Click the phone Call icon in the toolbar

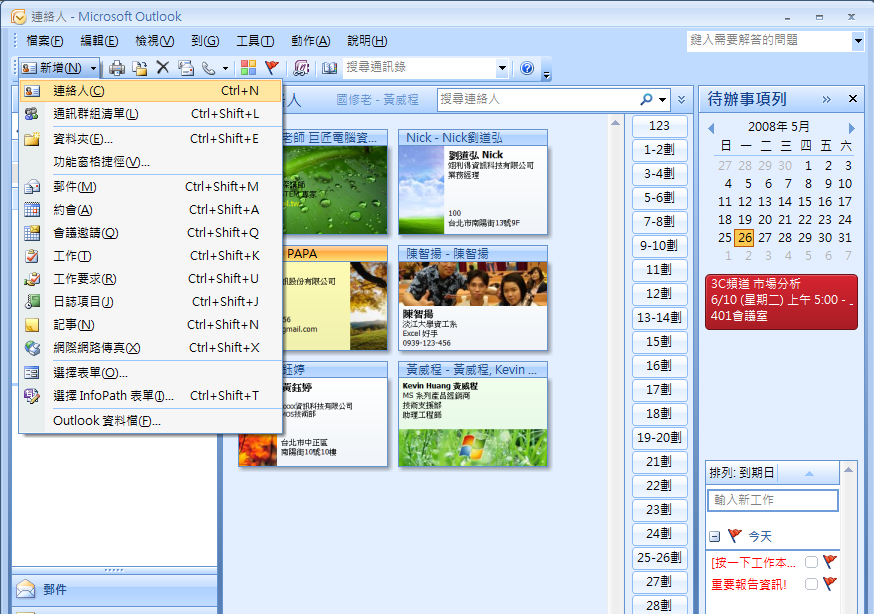pos(208,68)
